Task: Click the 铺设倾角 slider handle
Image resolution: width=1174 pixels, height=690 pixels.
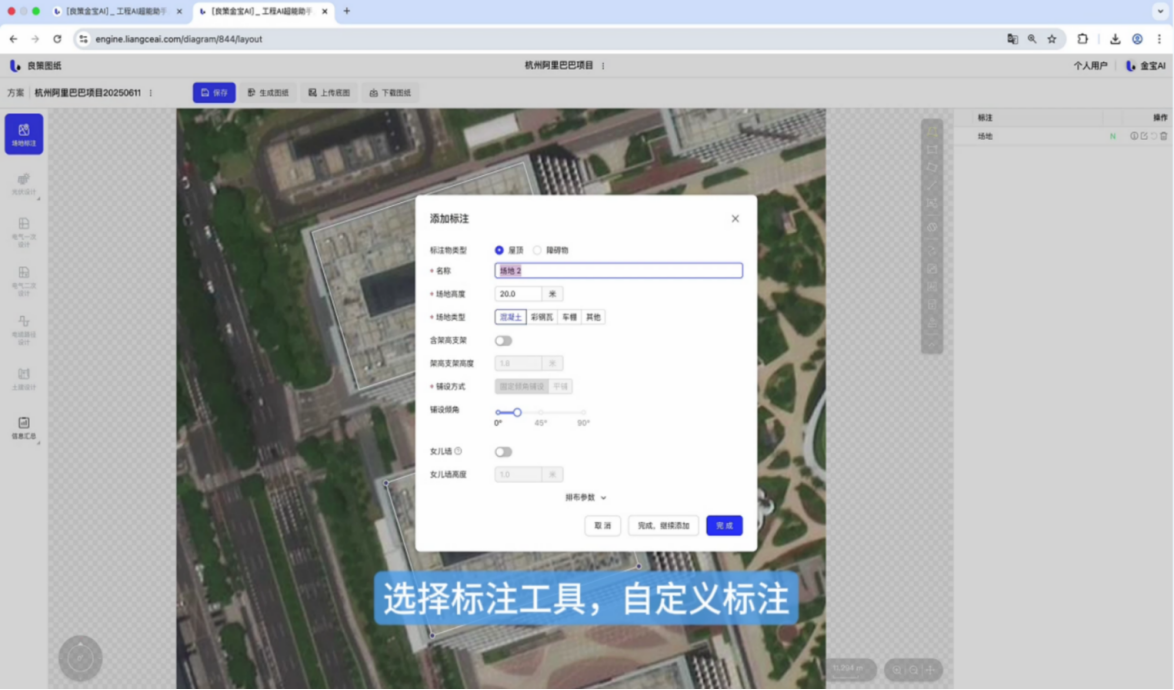Action: coord(517,412)
